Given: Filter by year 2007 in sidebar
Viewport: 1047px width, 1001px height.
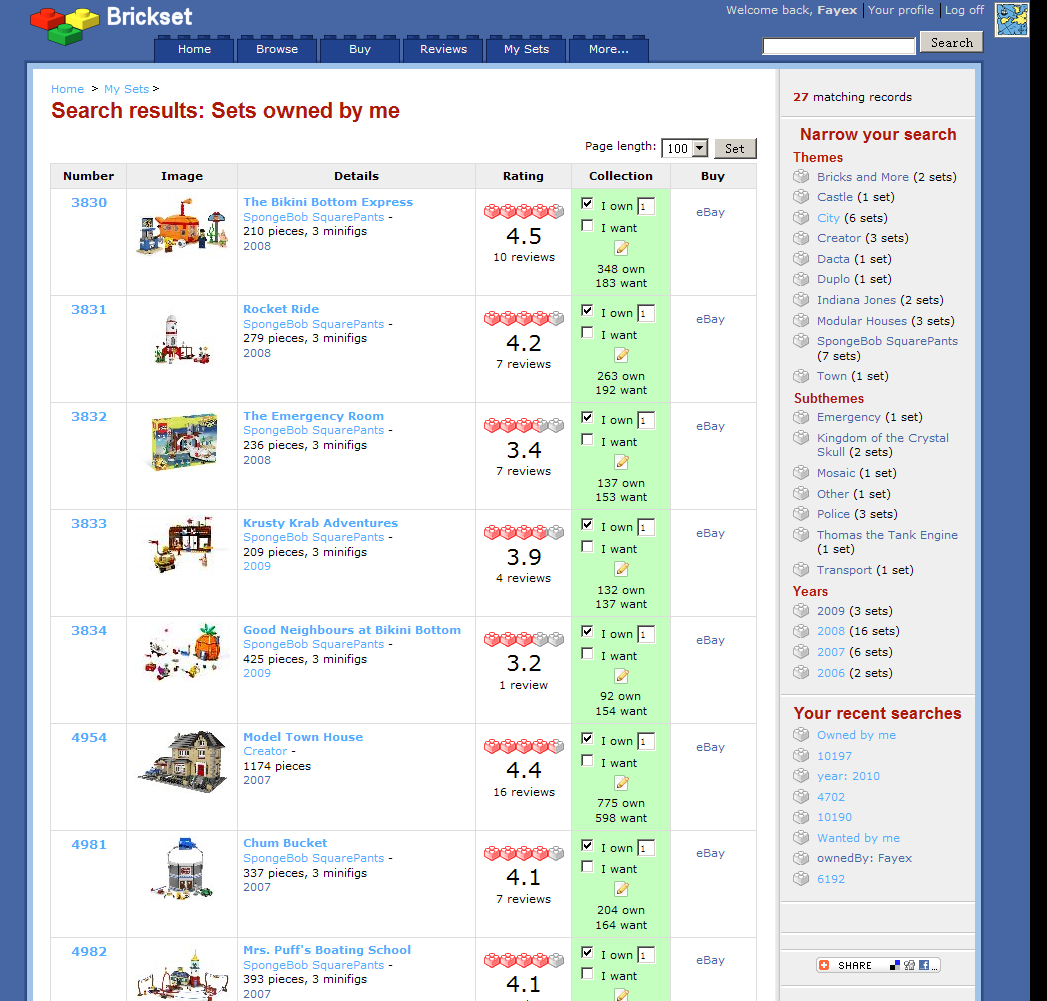Looking at the screenshot, I should [x=831, y=652].
